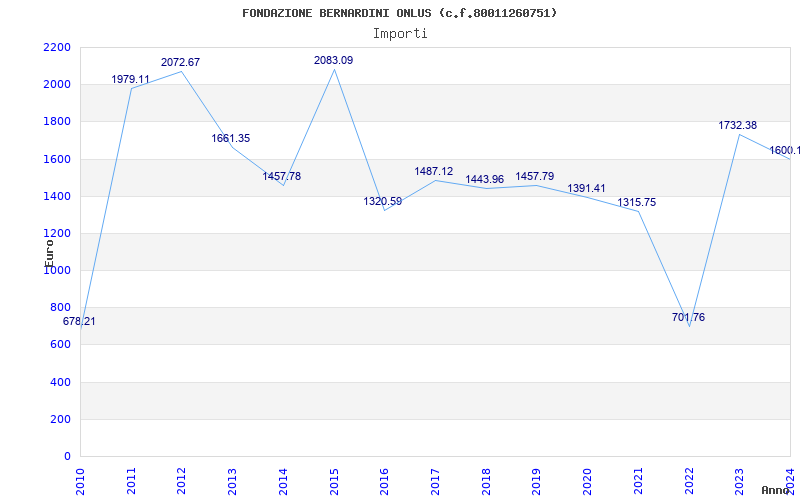
Task: Select the 1457.79 data label
Action: point(535,176)
